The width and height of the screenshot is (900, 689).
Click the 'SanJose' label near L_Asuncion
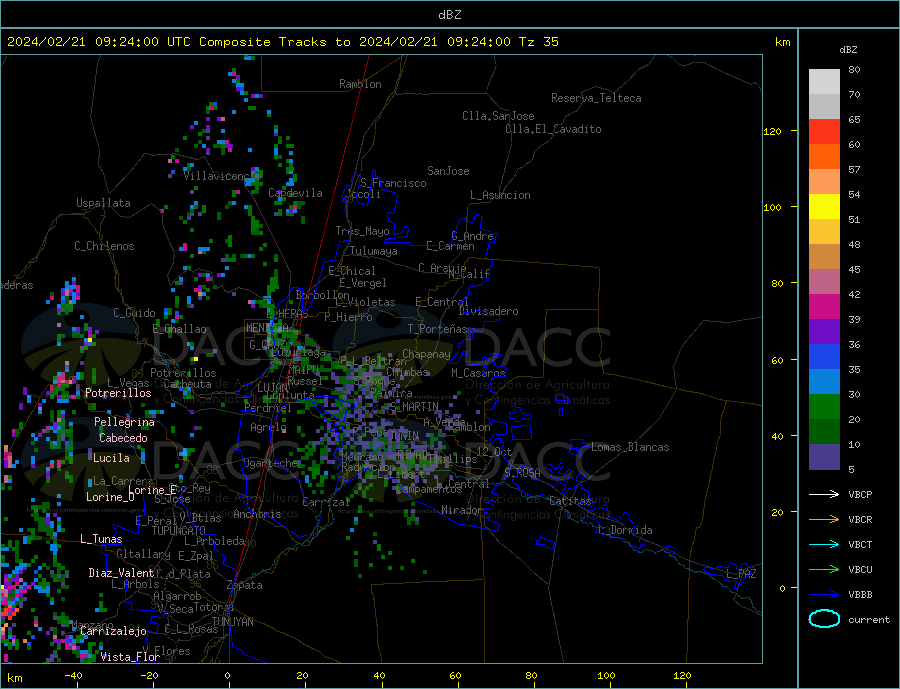(448, 171)
